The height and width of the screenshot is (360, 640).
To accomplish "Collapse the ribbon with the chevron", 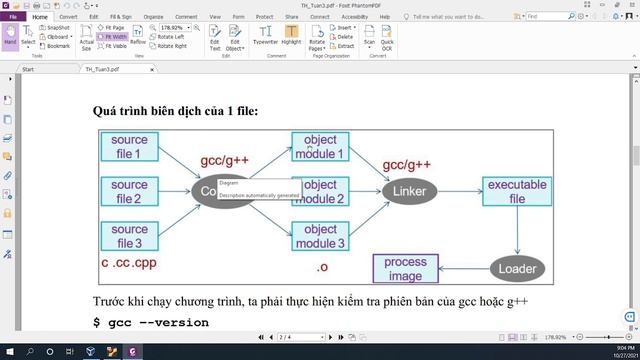I will tap(634, 56).
